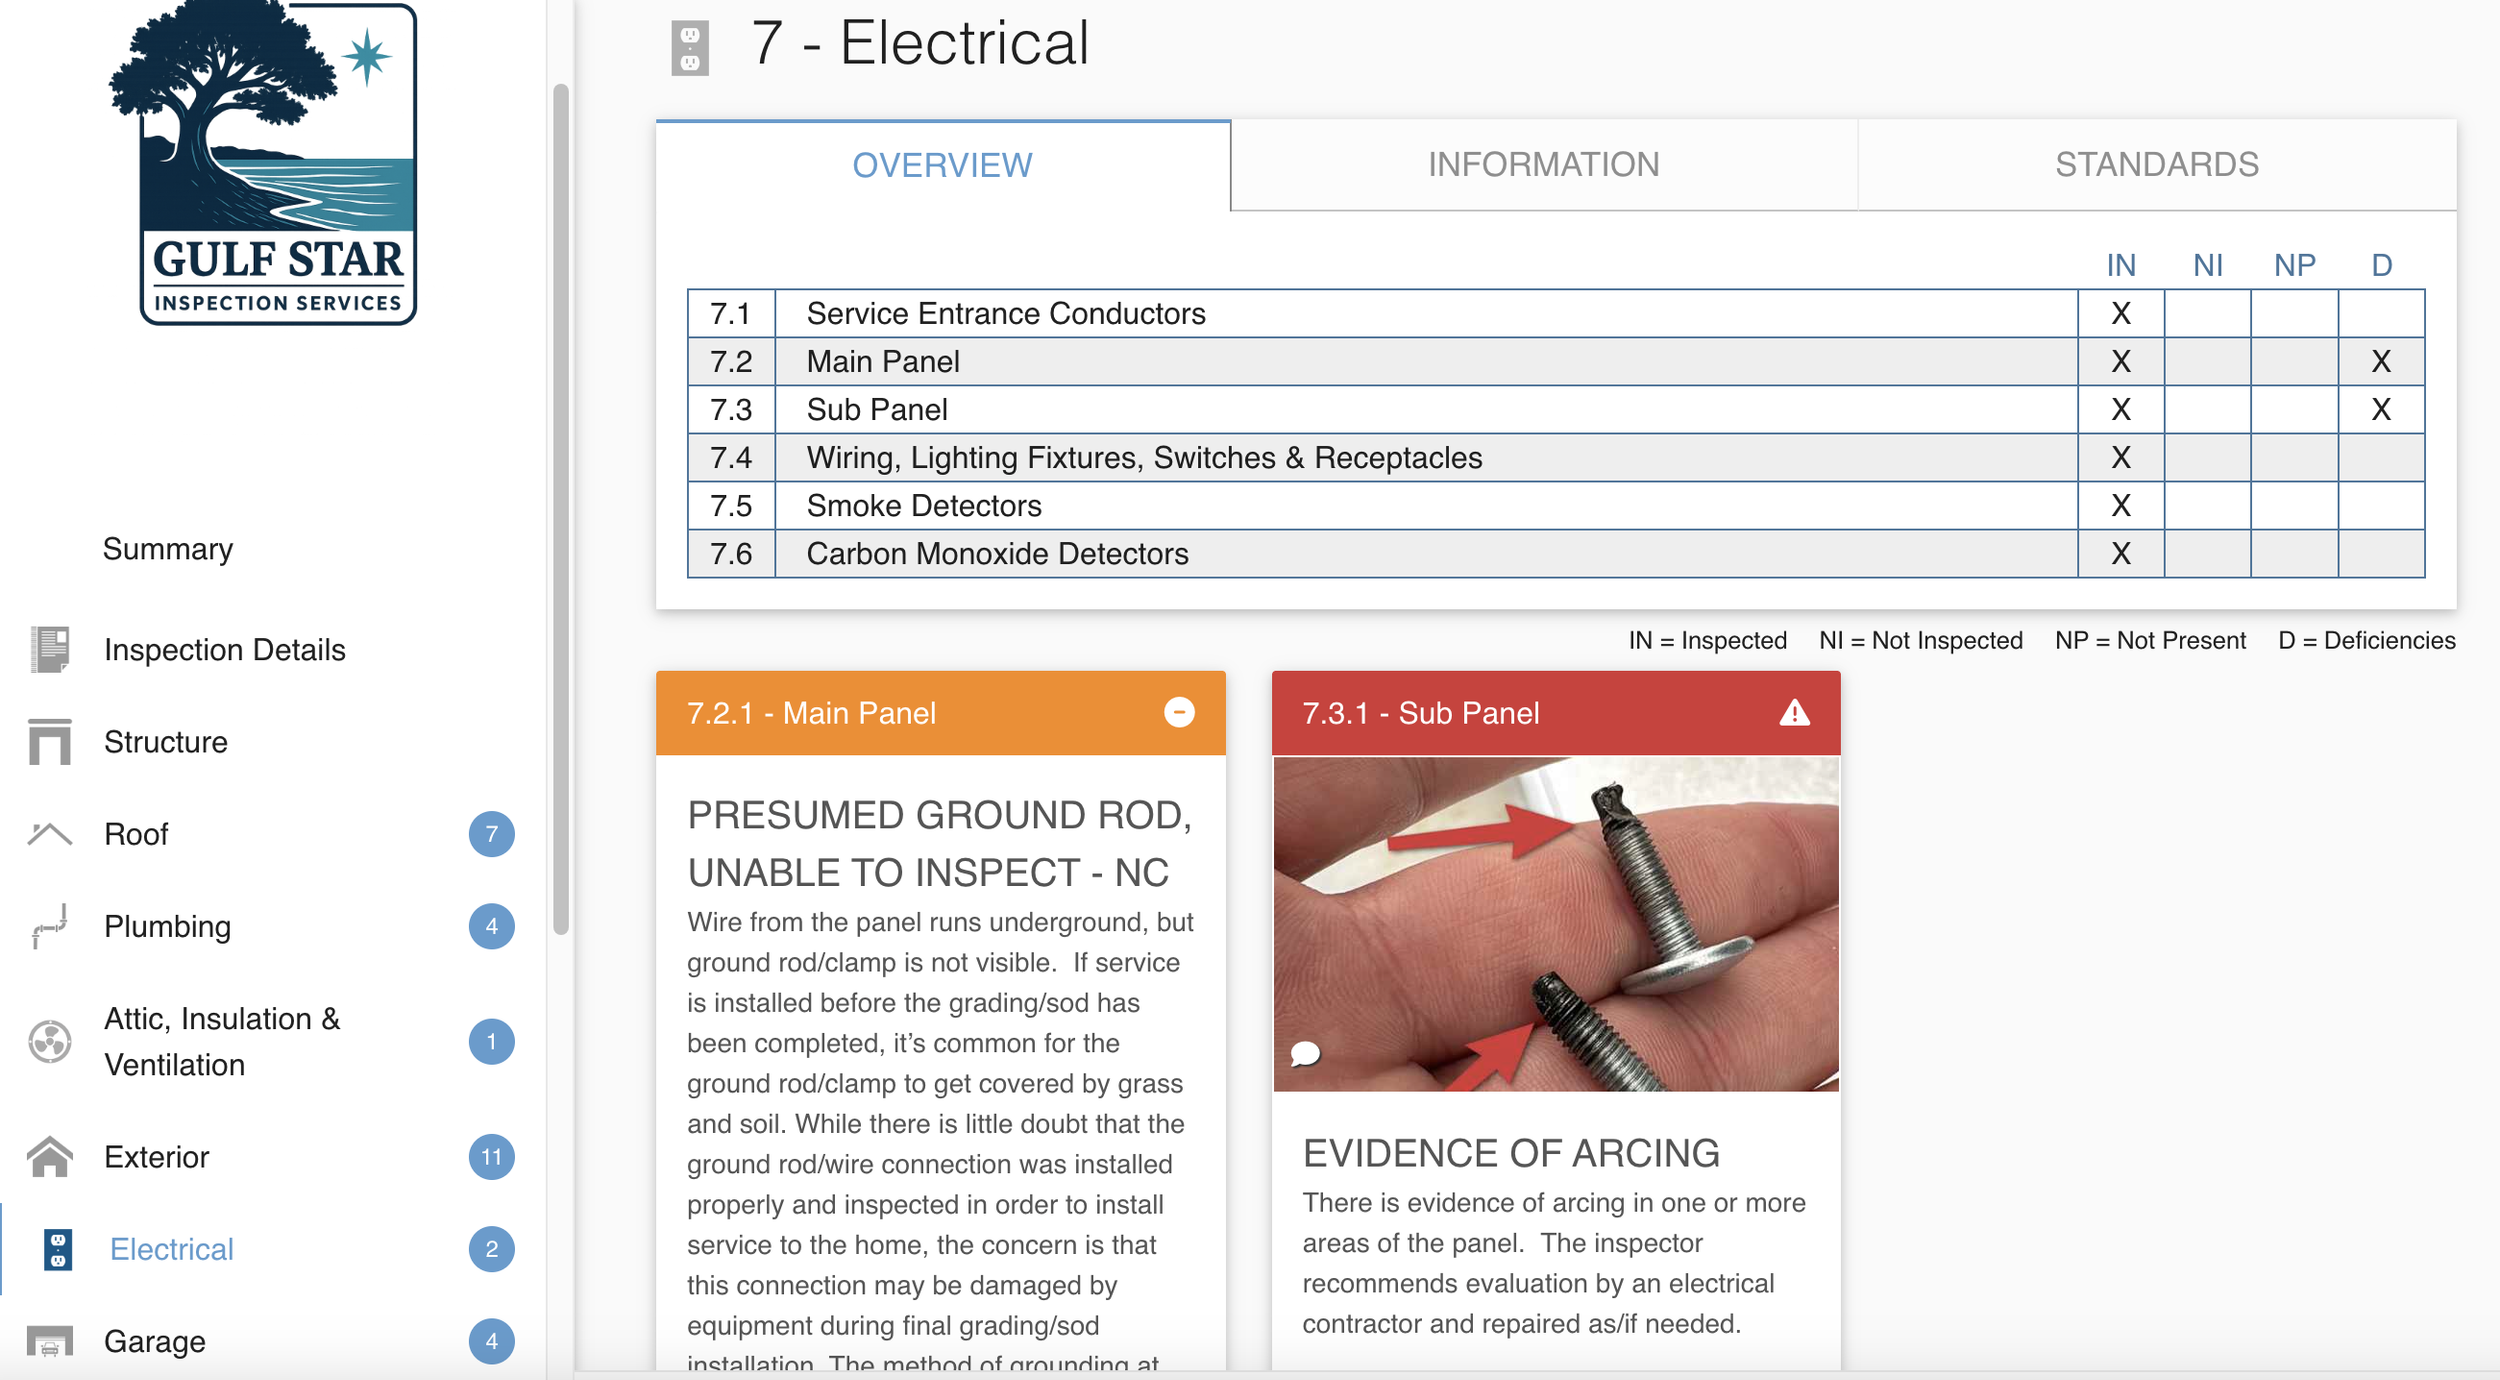Click the Attic ventilation fan icon
This screenshot has width=2500, height=1380.
[x=50, y=1041]
